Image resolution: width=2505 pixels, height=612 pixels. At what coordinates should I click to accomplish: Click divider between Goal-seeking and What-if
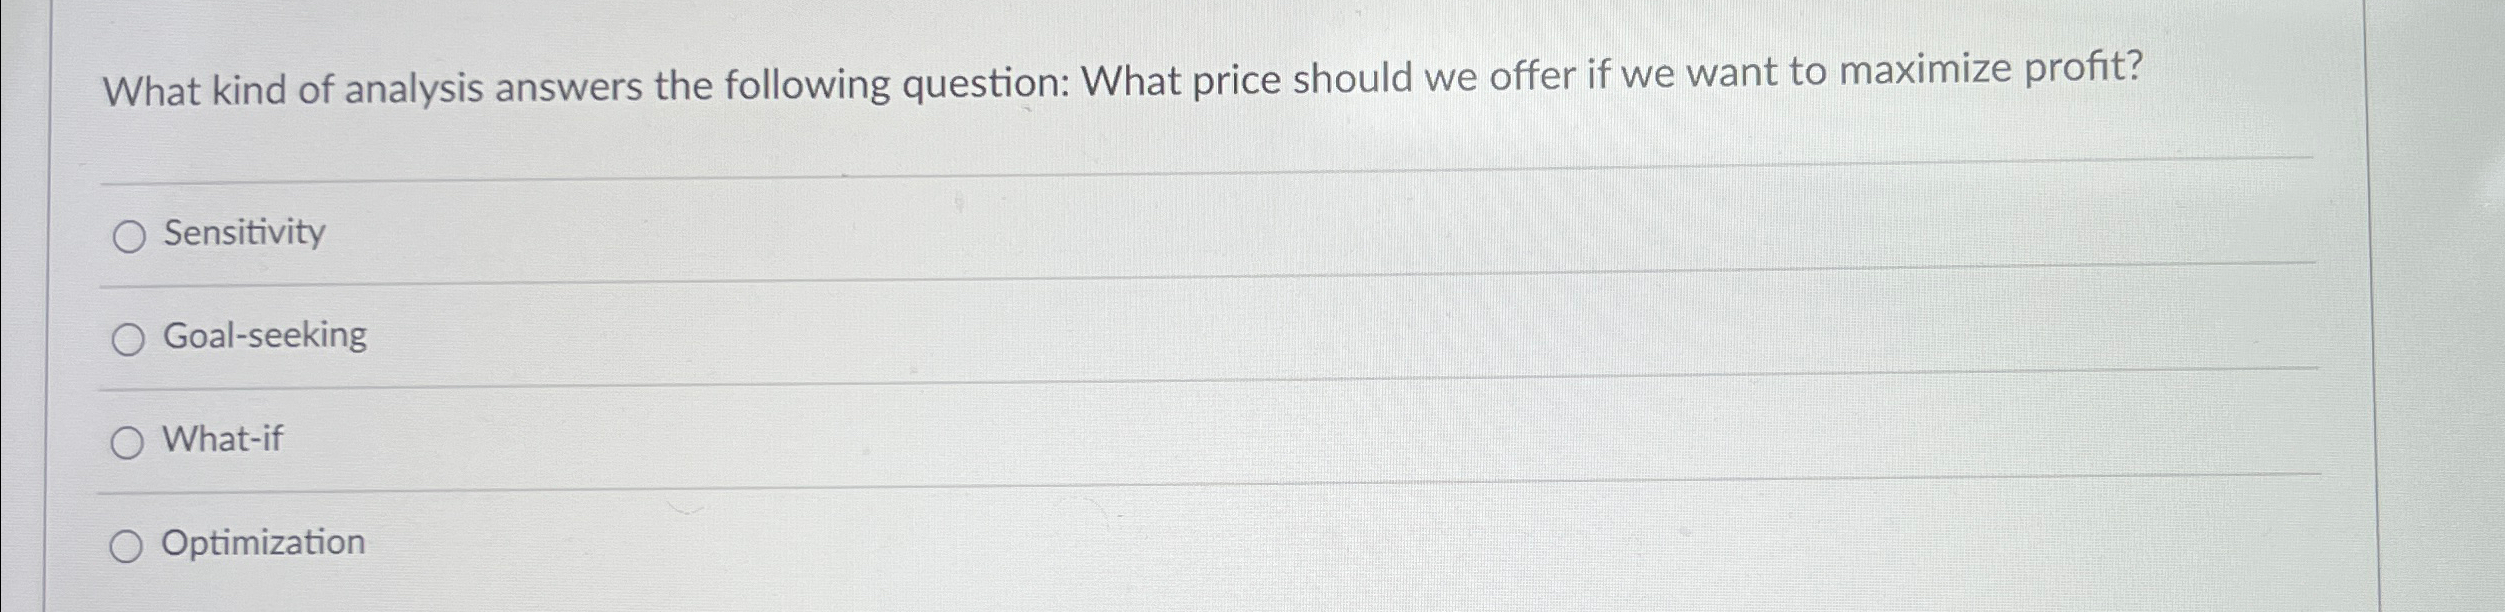click(x=1208, y=376)
